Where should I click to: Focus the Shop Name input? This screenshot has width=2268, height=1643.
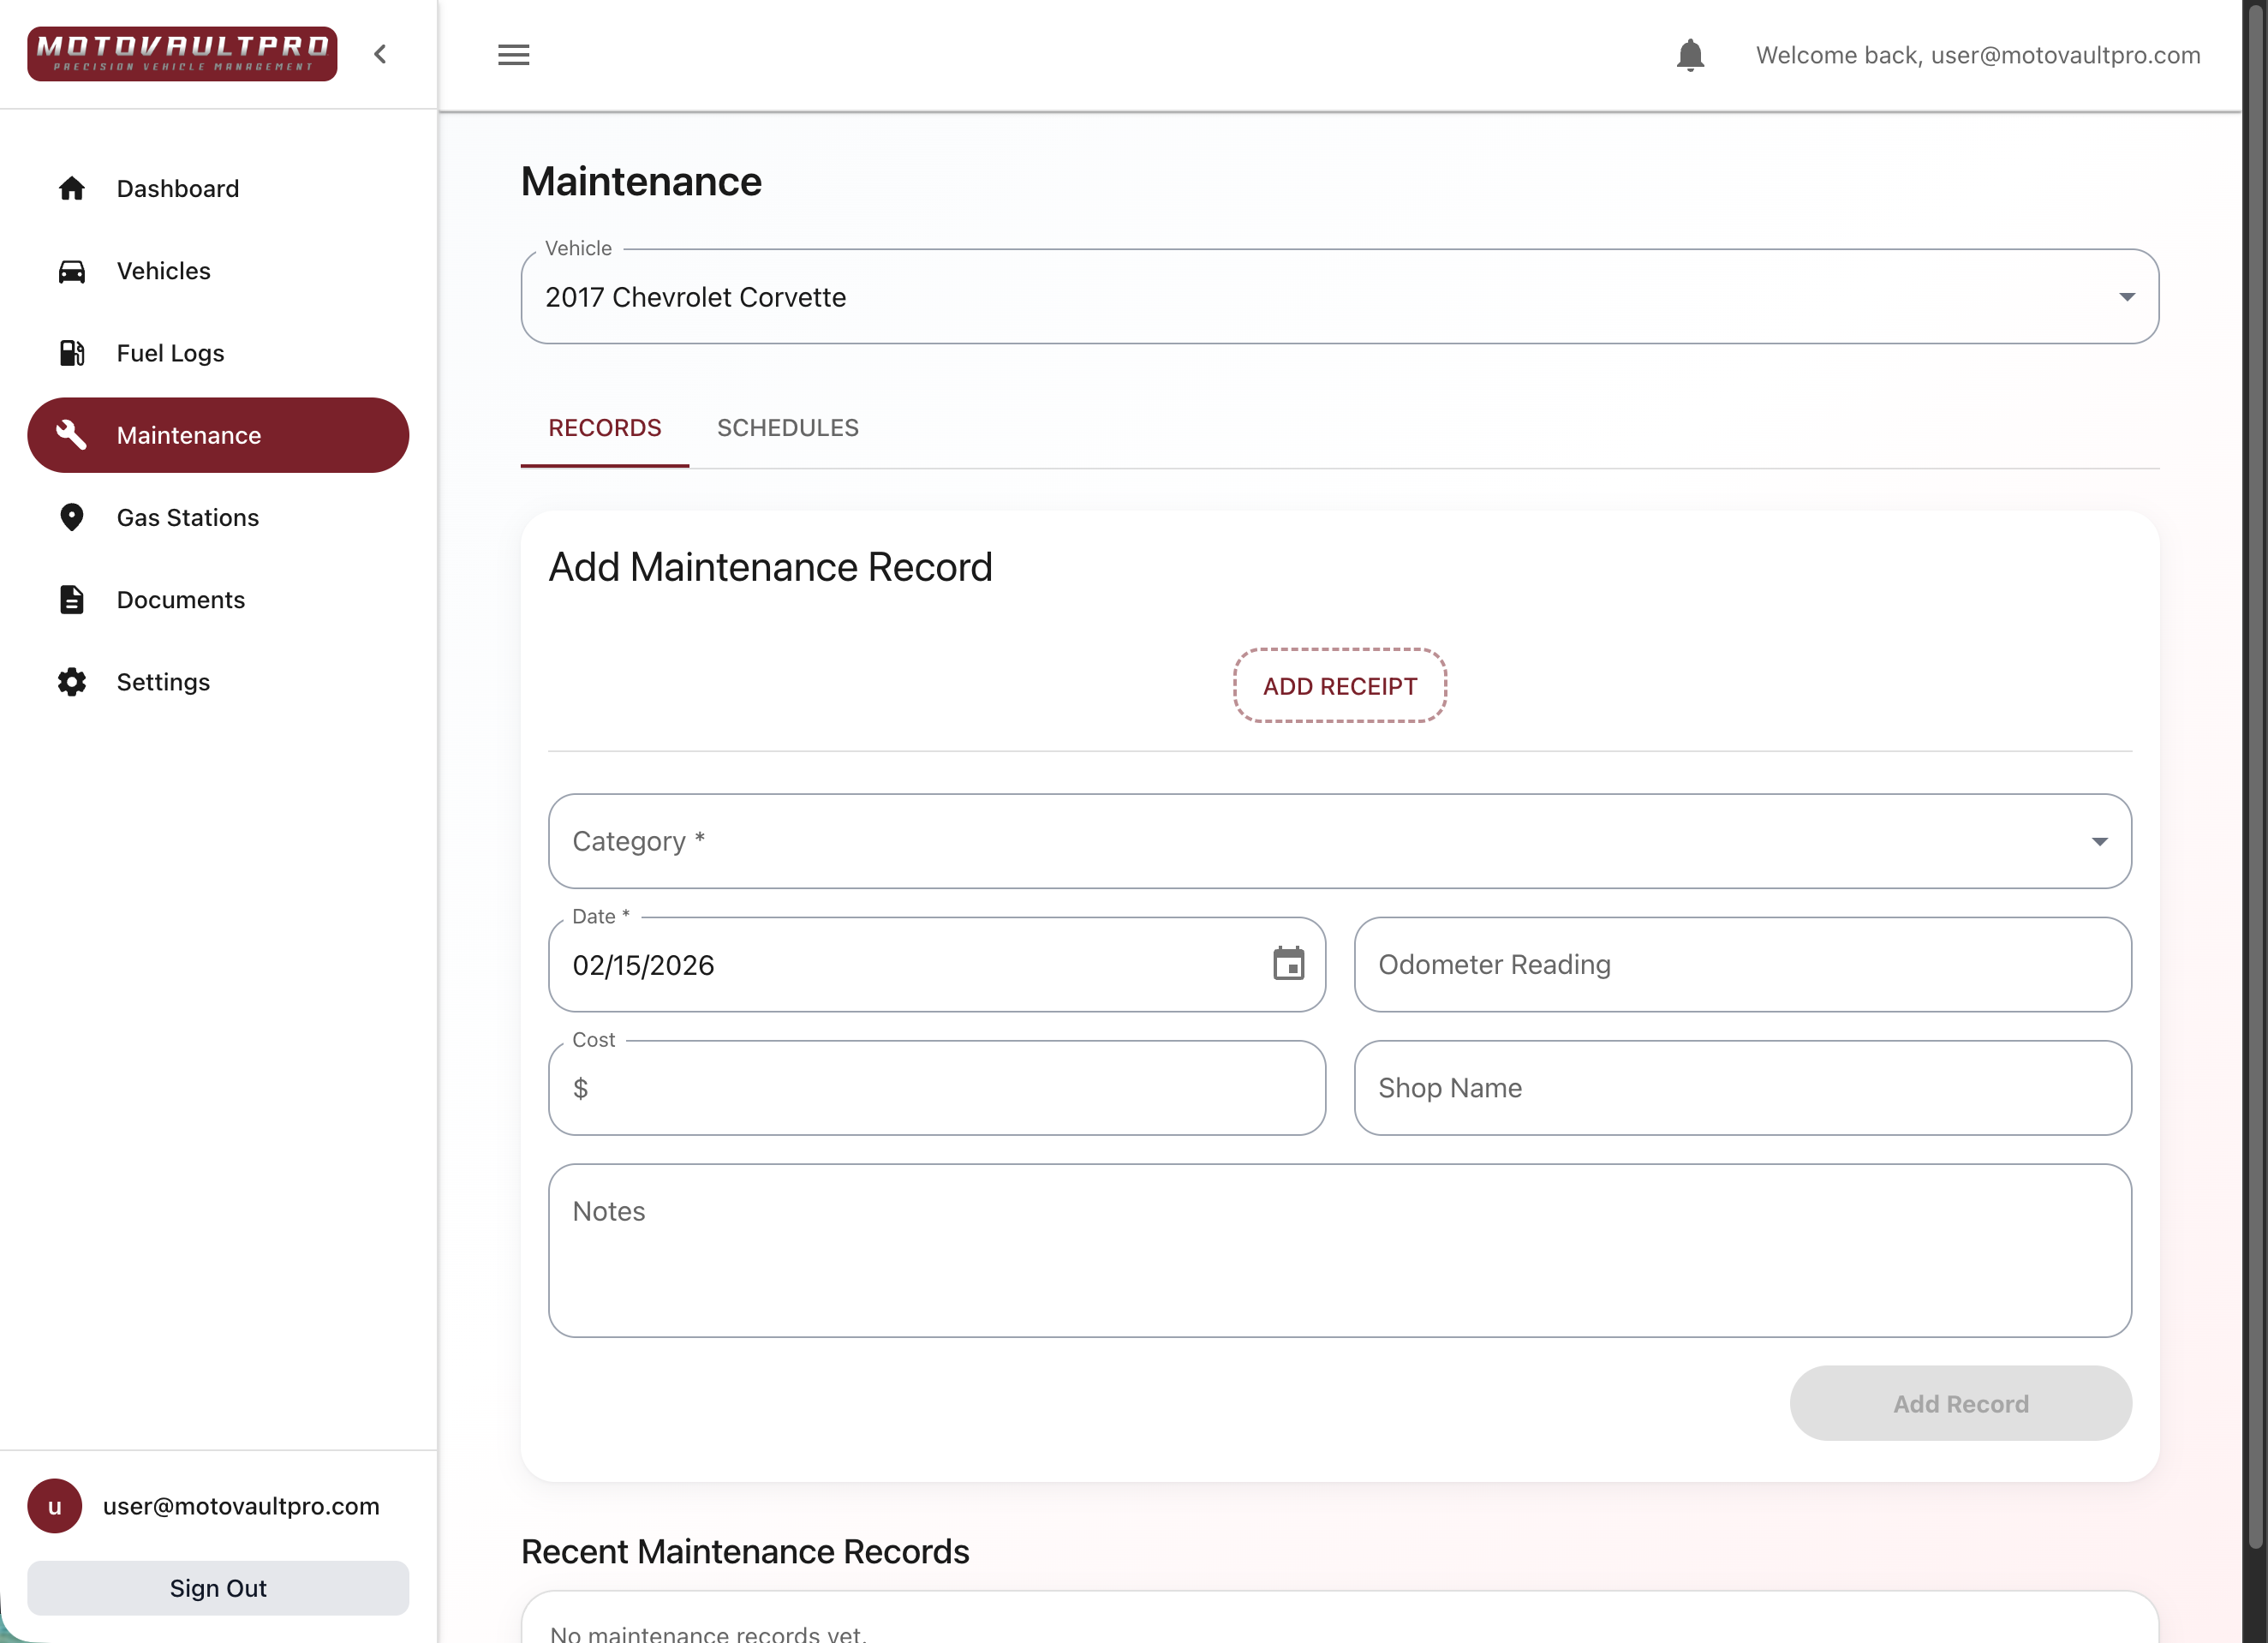(x=1742, y=1088)
